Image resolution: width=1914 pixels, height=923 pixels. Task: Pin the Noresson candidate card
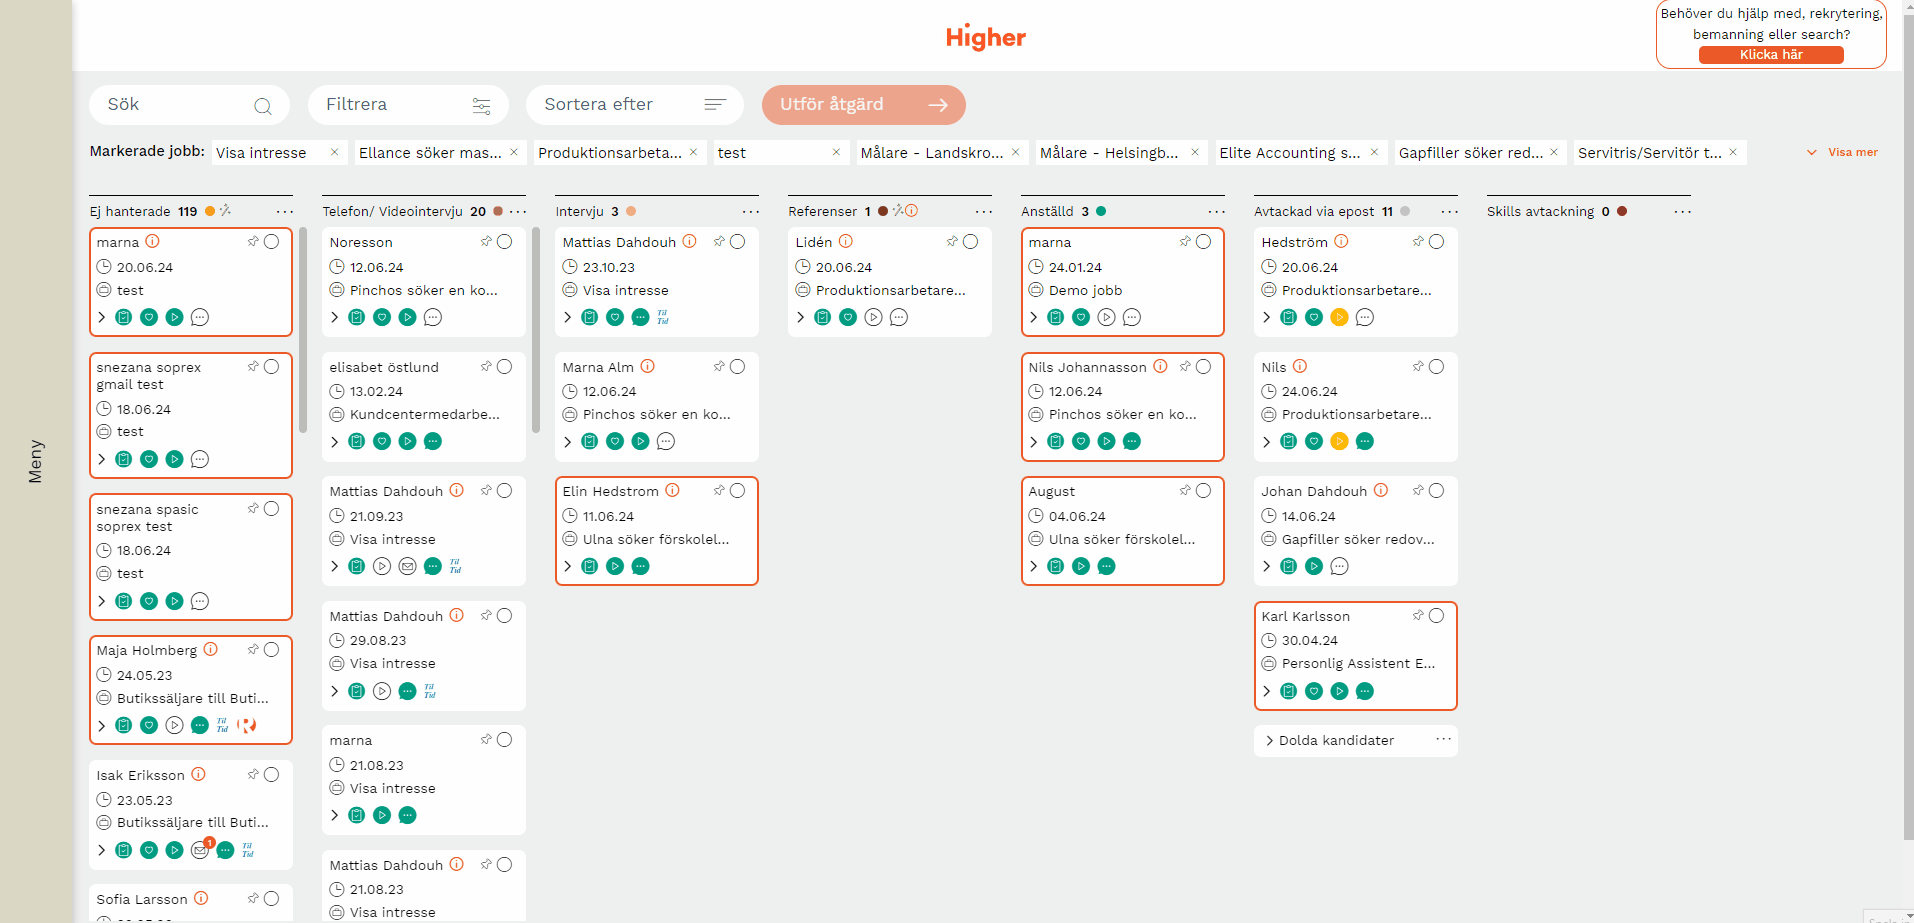point(486,242)
